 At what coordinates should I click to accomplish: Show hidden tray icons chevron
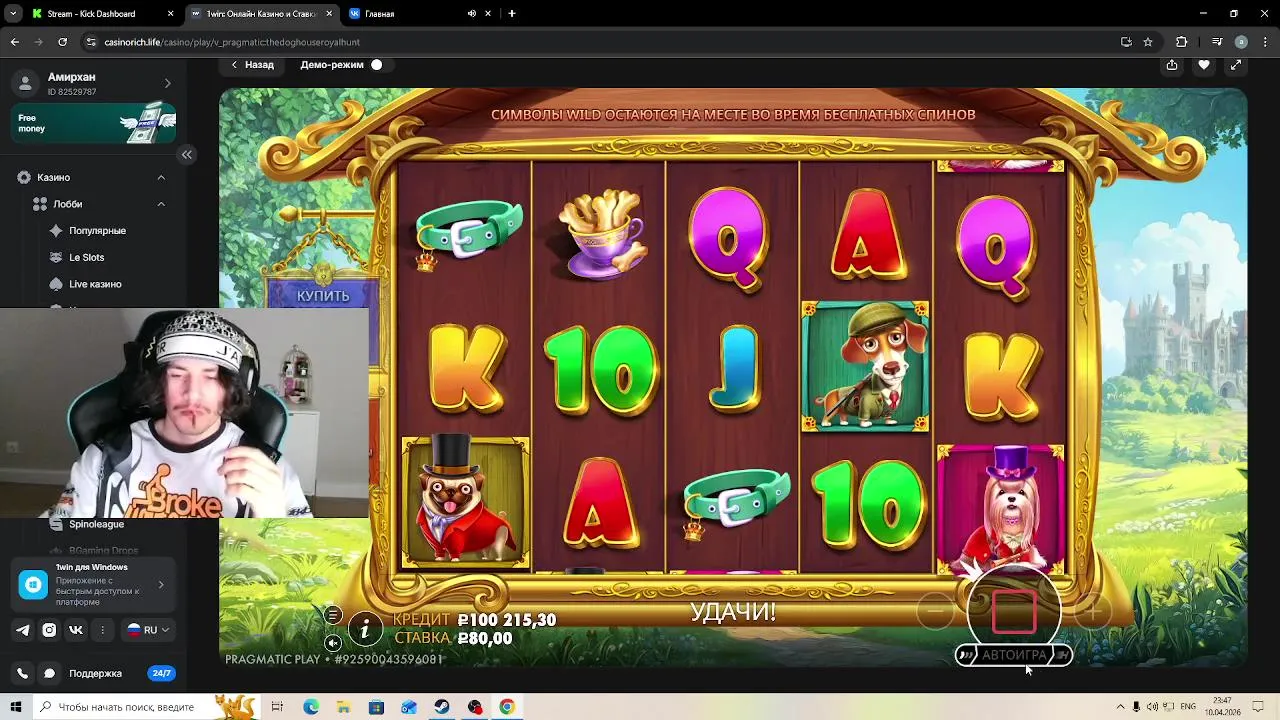pyautogui.click(x=1119, y=707)
